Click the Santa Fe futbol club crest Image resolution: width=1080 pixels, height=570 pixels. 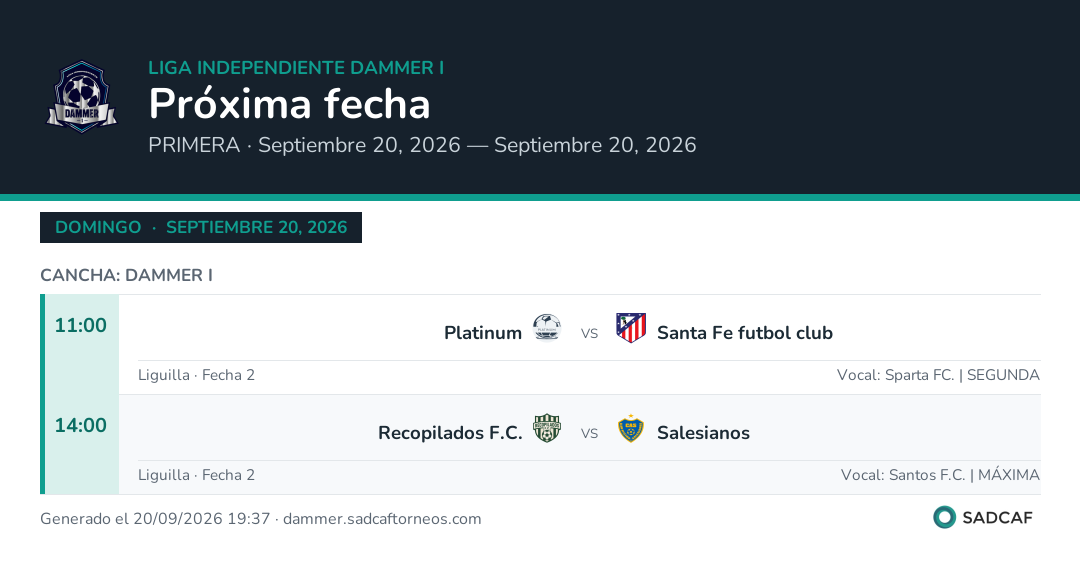tap(631, 328)
